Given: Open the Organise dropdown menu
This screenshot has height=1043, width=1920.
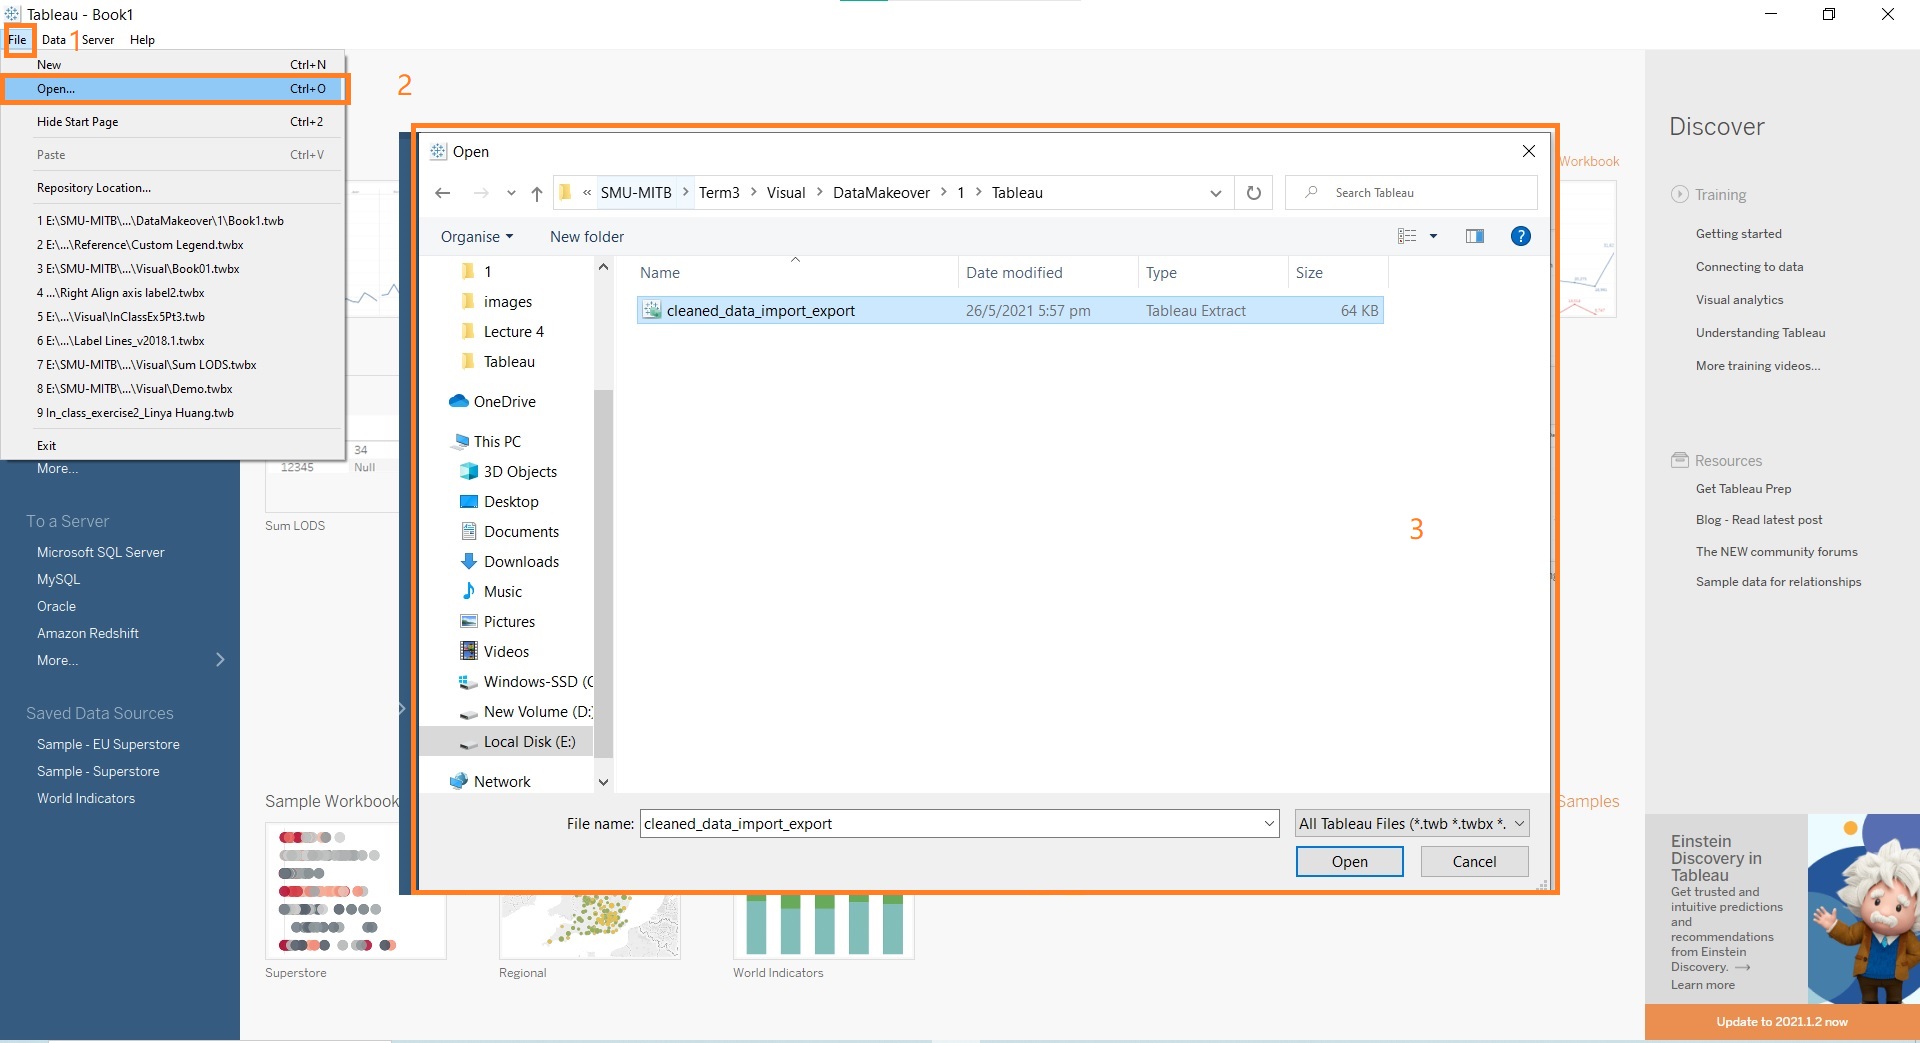Looking at the screenshot, I should [x=477, y=236].
